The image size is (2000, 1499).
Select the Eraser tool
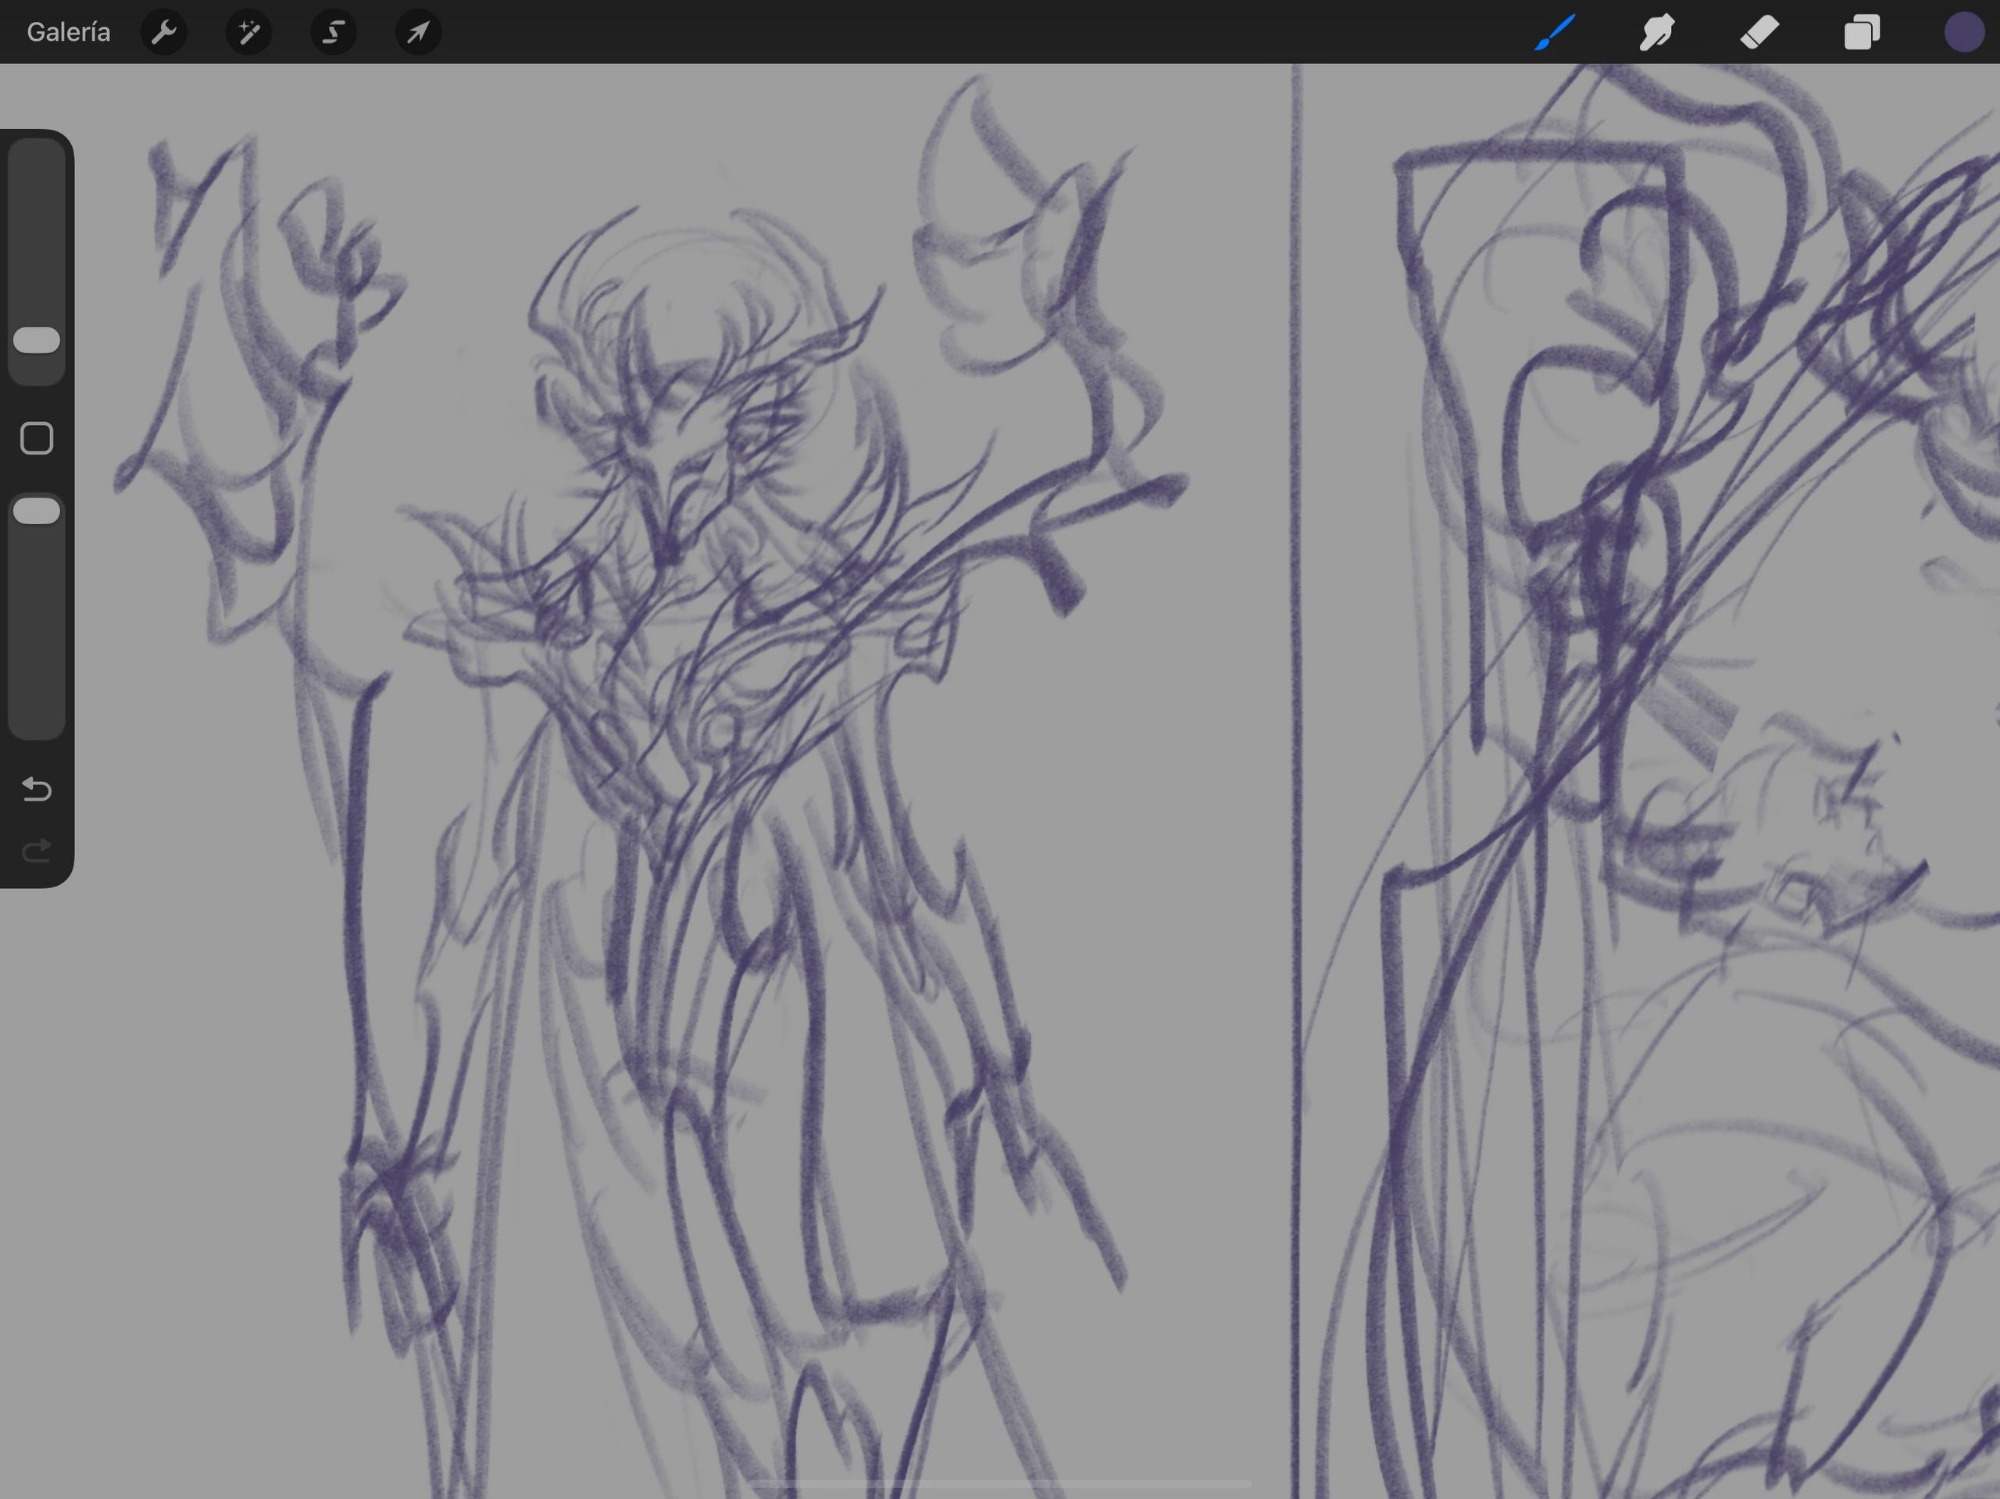point(1760,32)
